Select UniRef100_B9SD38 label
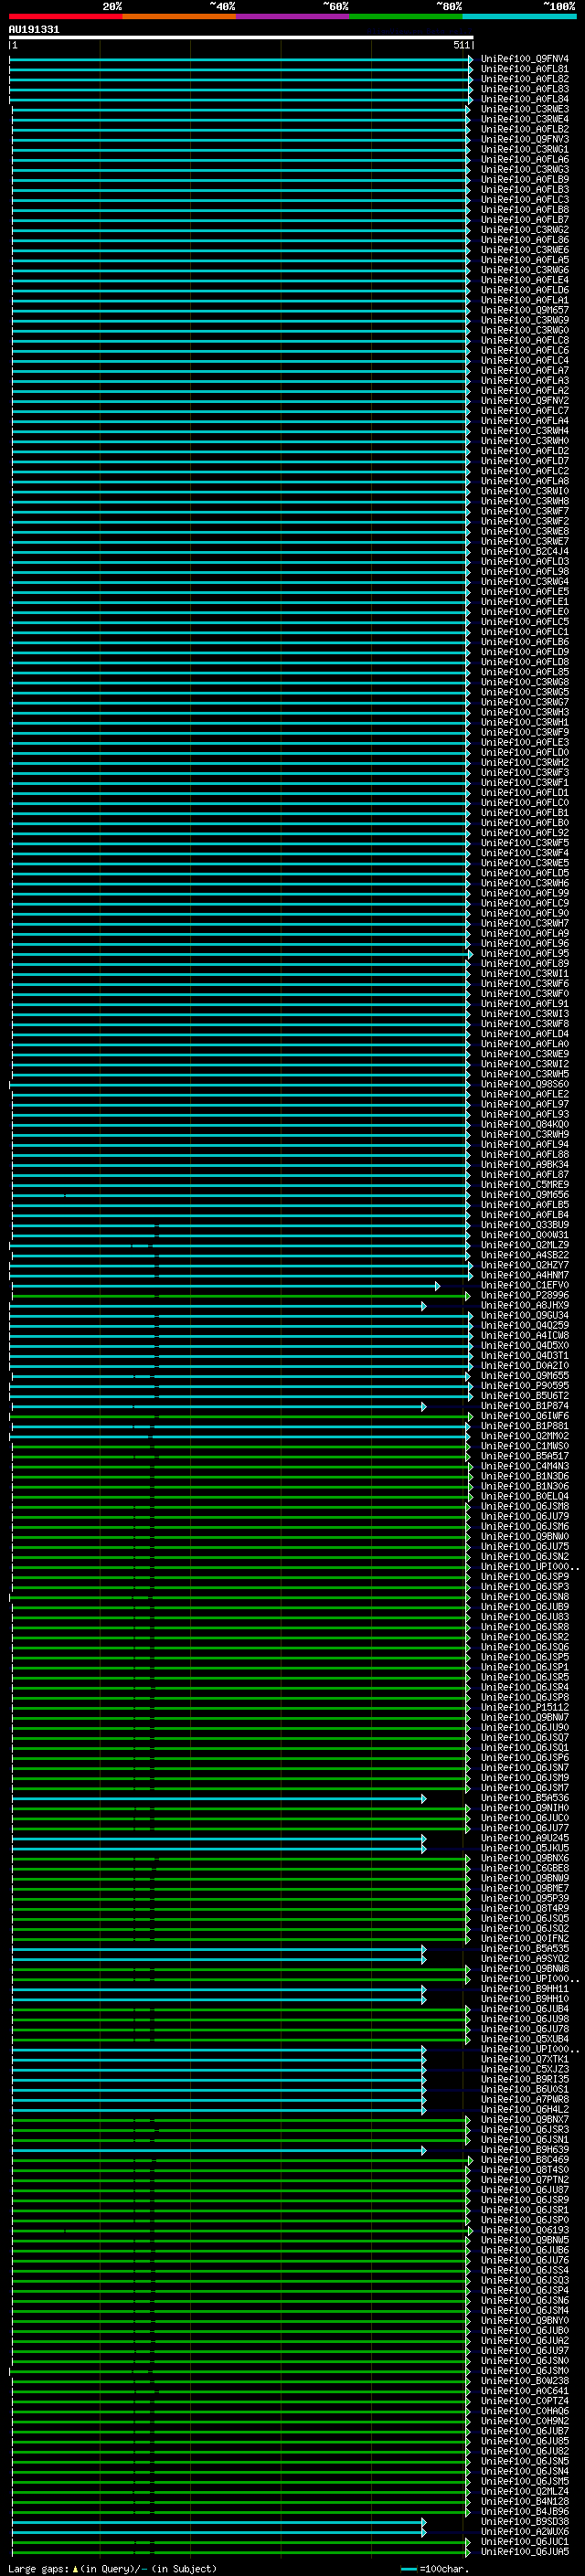The width and height of the screenshot is (585, 2576). pyautogui.click(x=525, y=2522)
